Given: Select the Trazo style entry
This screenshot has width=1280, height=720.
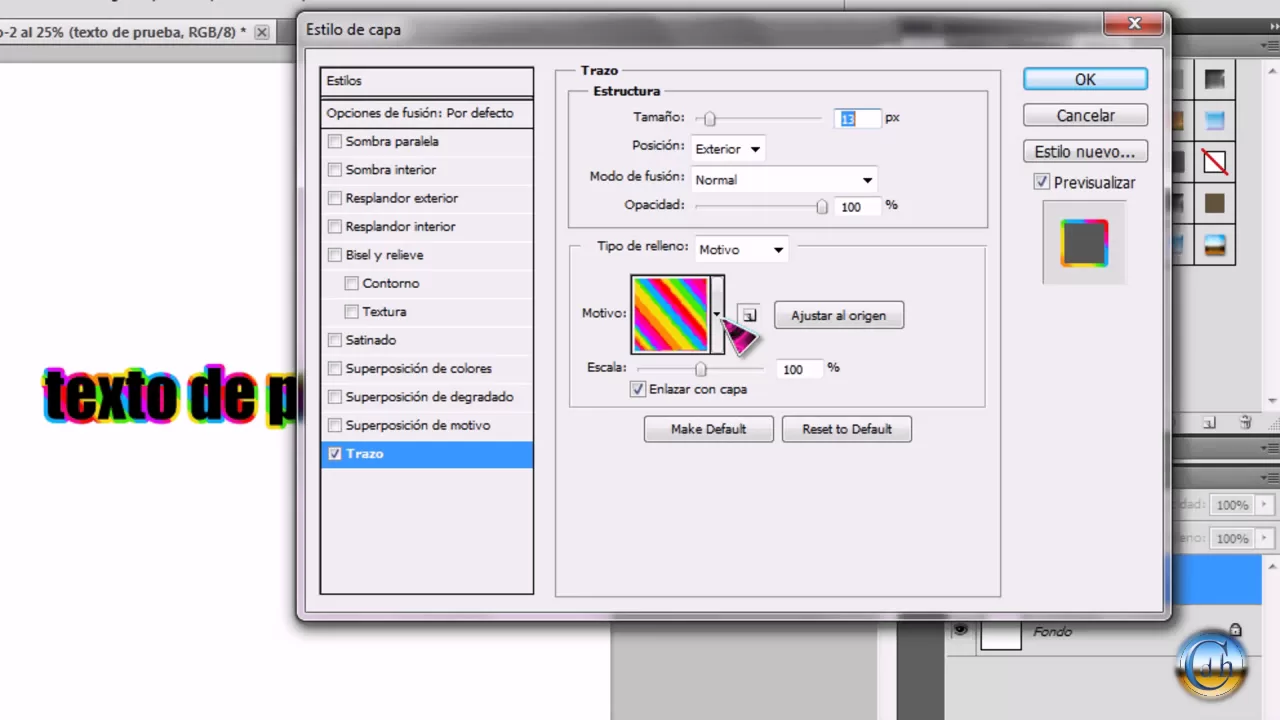Looking at the screenshot, I should coord(426,454).
